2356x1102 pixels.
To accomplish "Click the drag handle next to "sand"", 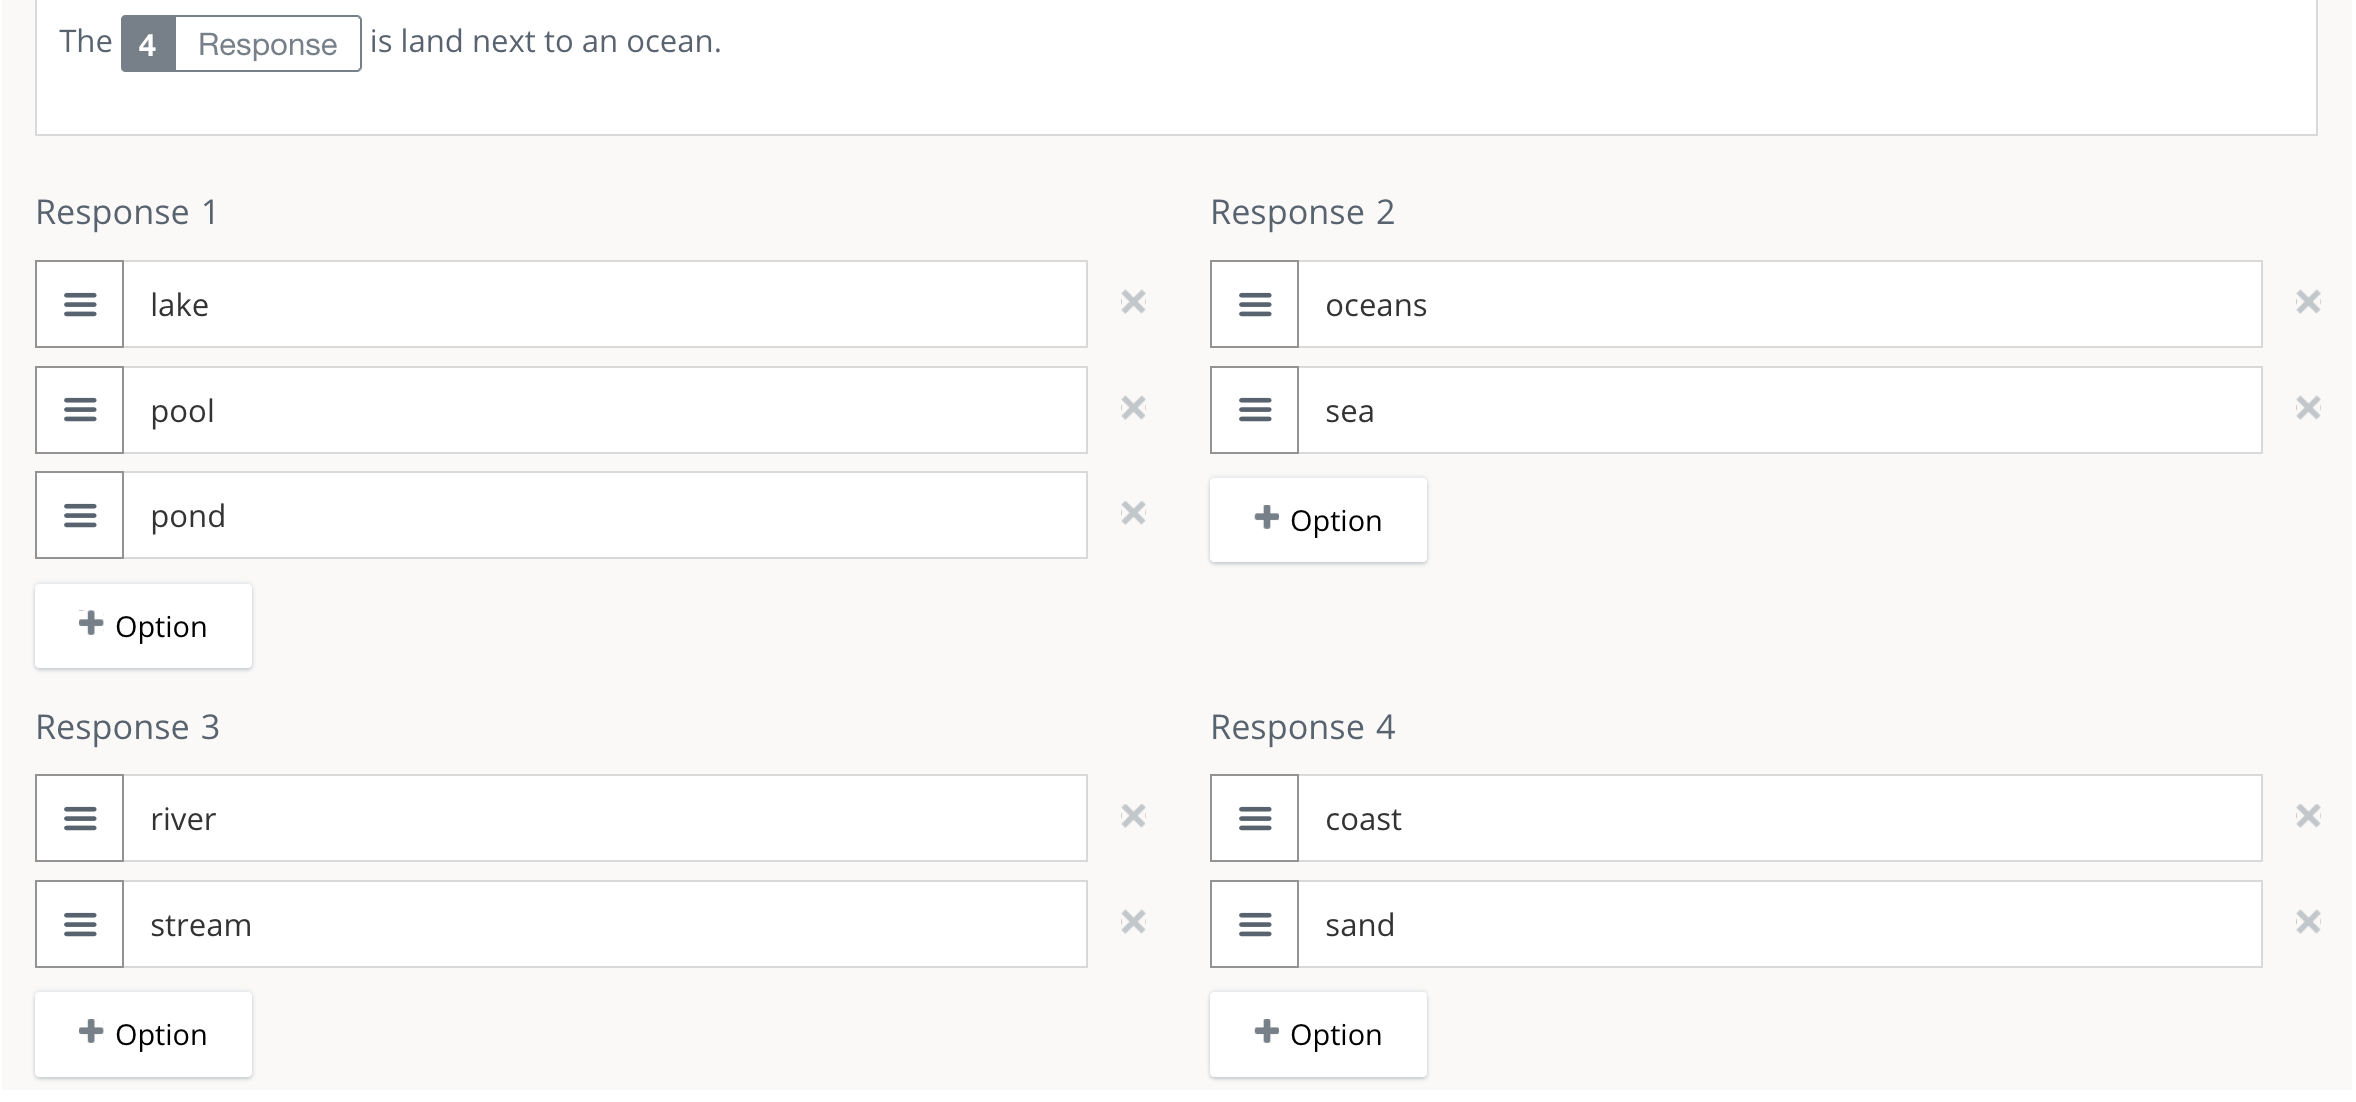I will [x=1254, y=924].
